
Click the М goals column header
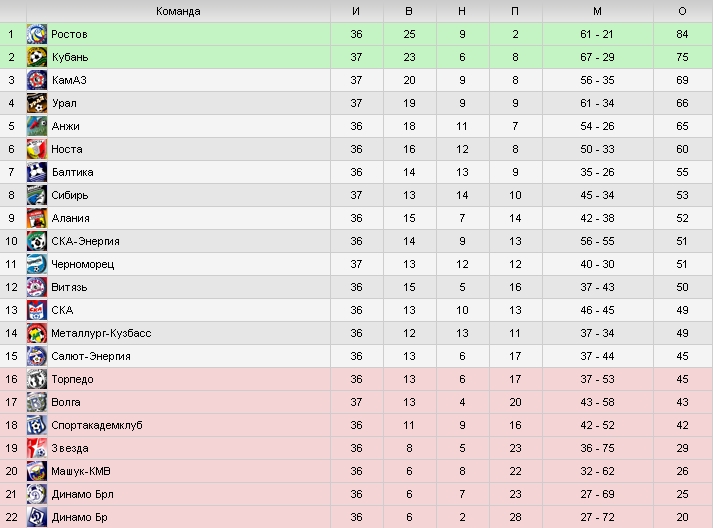click(597, 11)
